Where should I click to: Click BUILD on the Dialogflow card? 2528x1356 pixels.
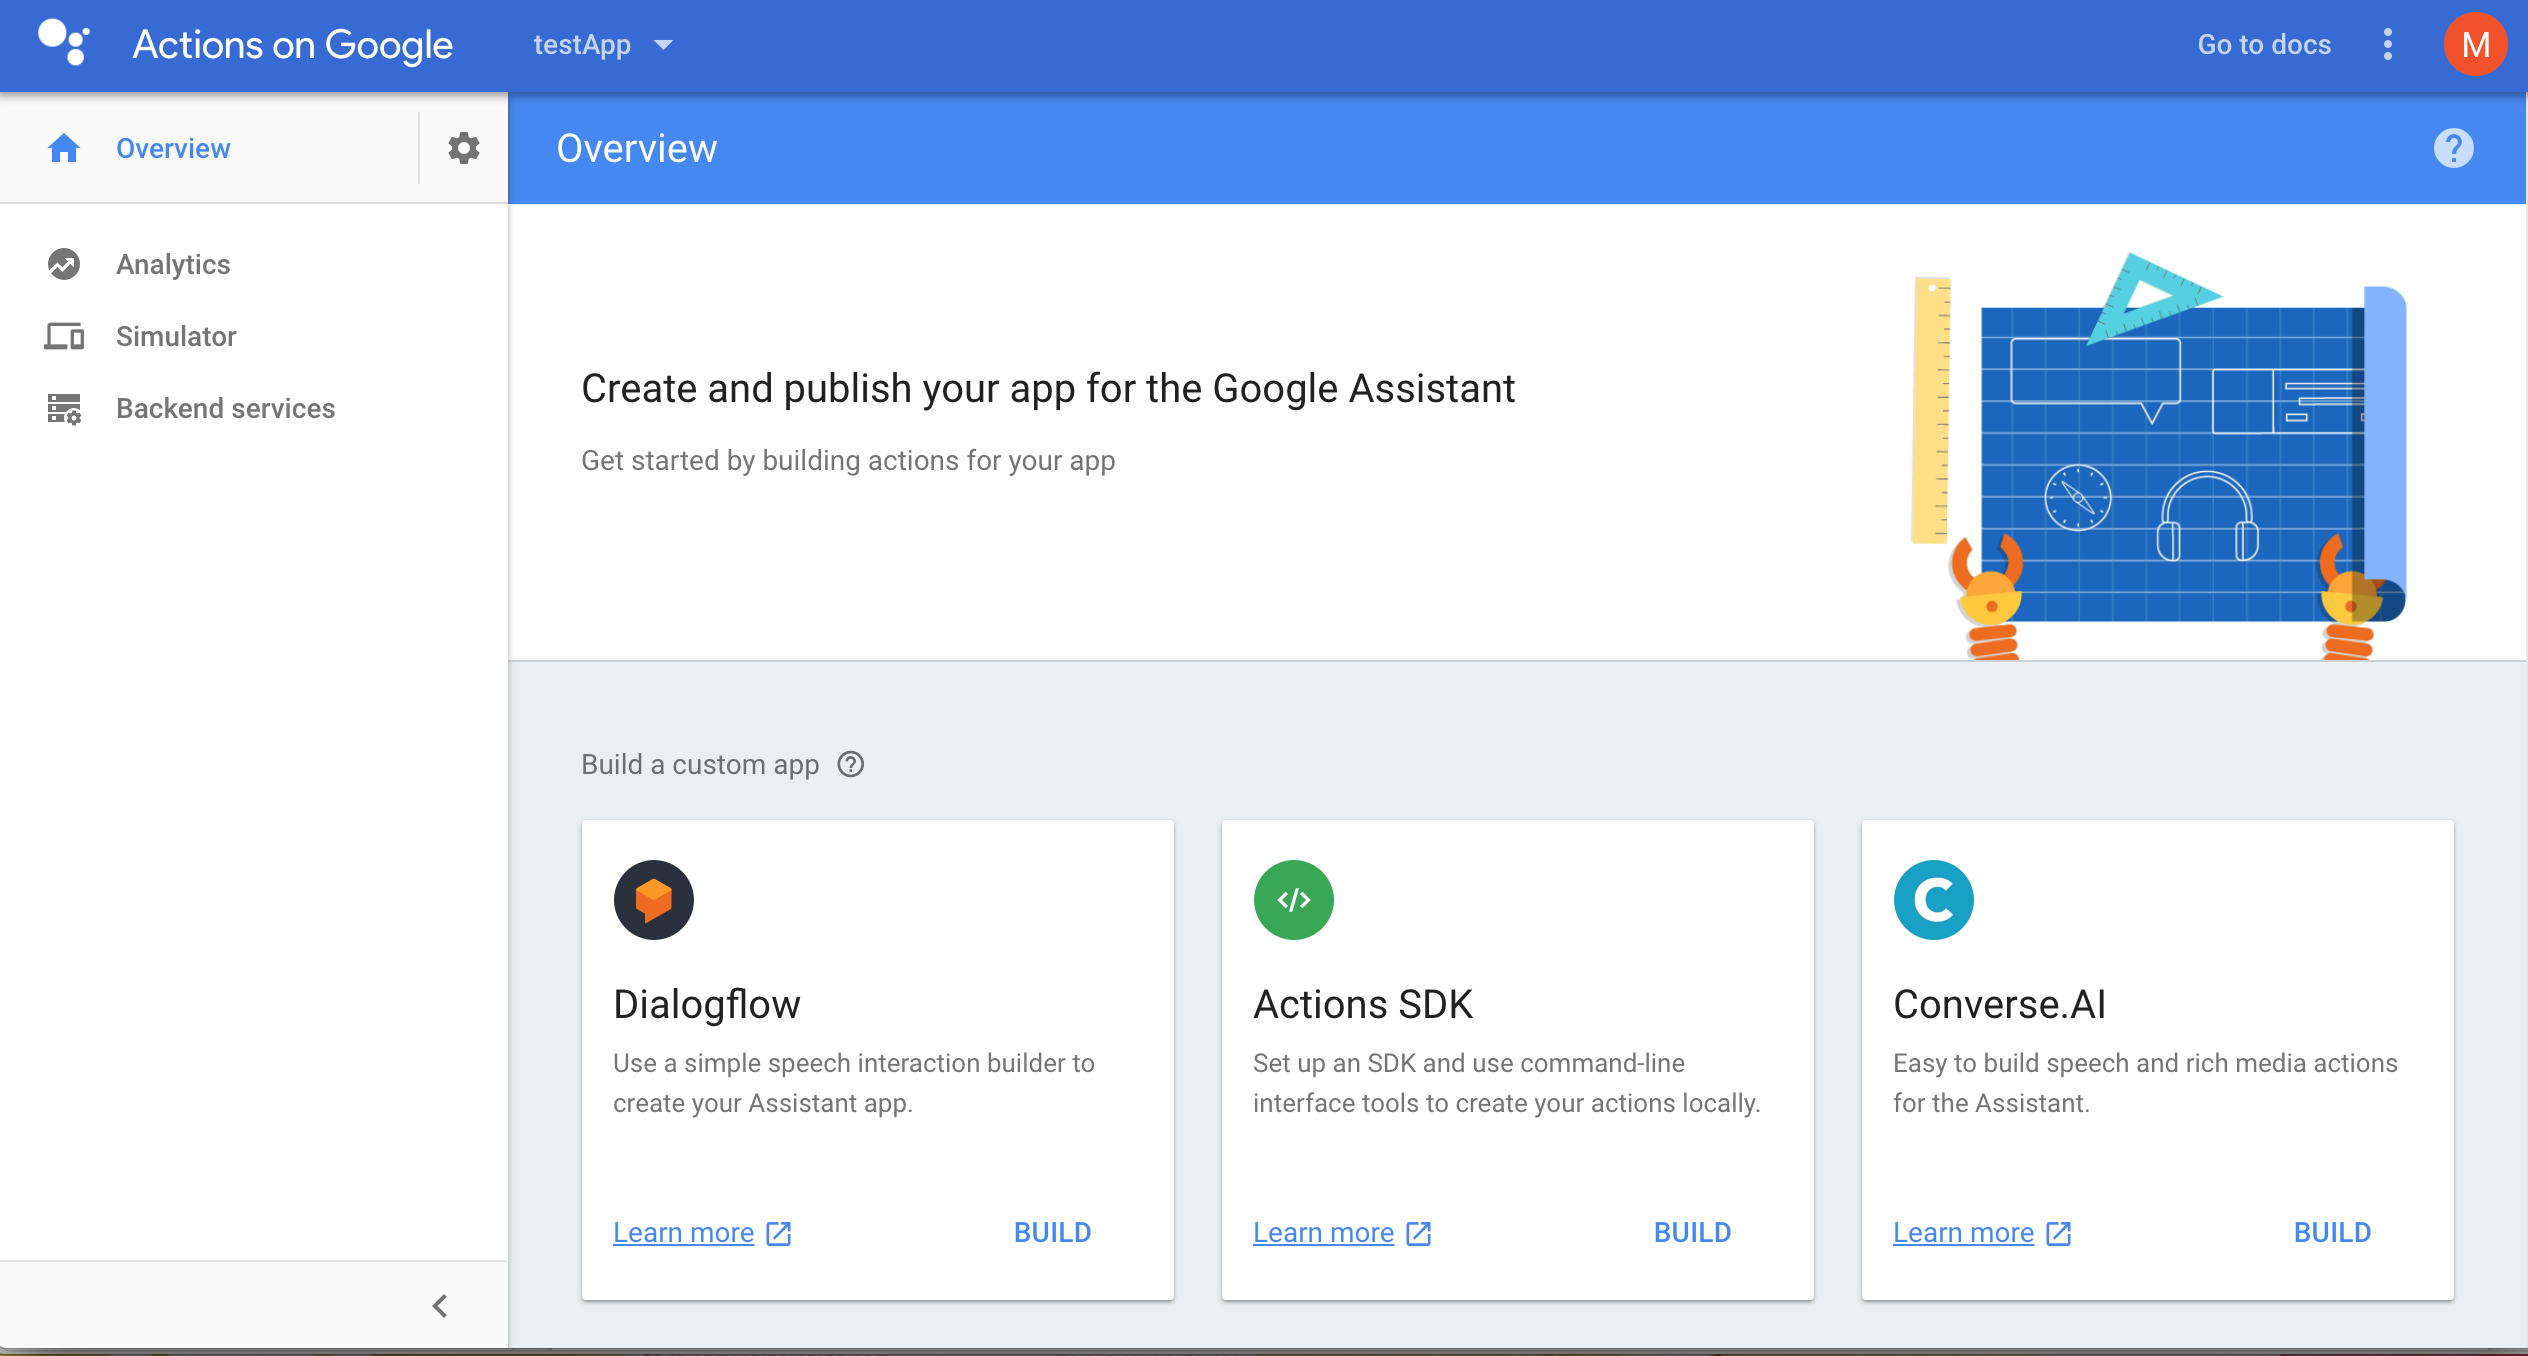(x=1053, y=1233)
